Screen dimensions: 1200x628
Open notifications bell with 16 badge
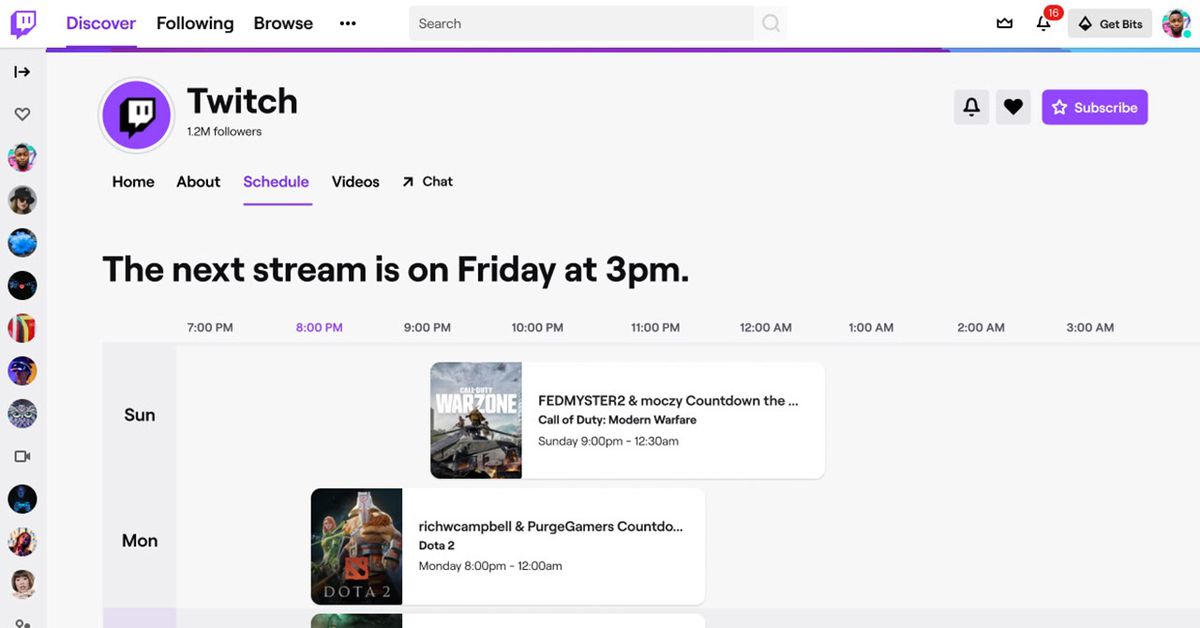[1045, 22]
